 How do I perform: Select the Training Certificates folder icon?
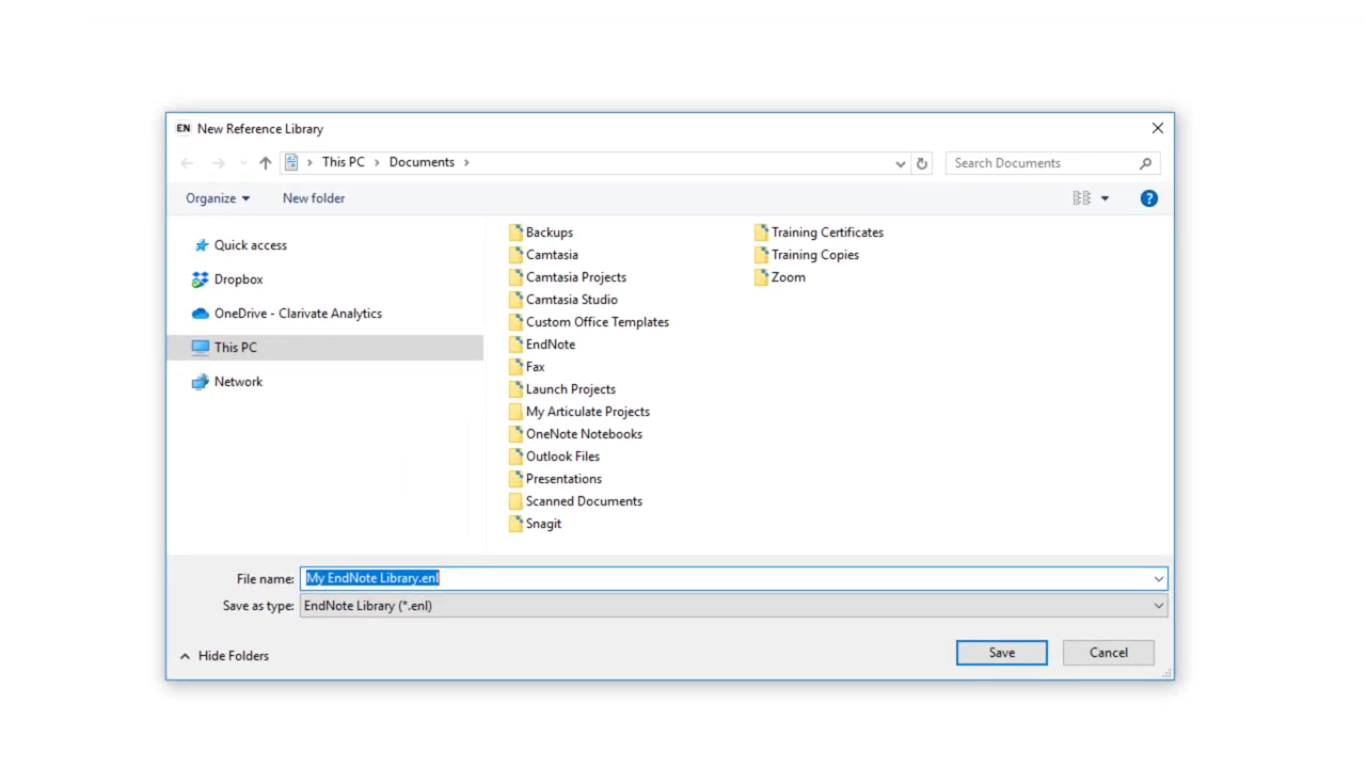click(761, 232)
